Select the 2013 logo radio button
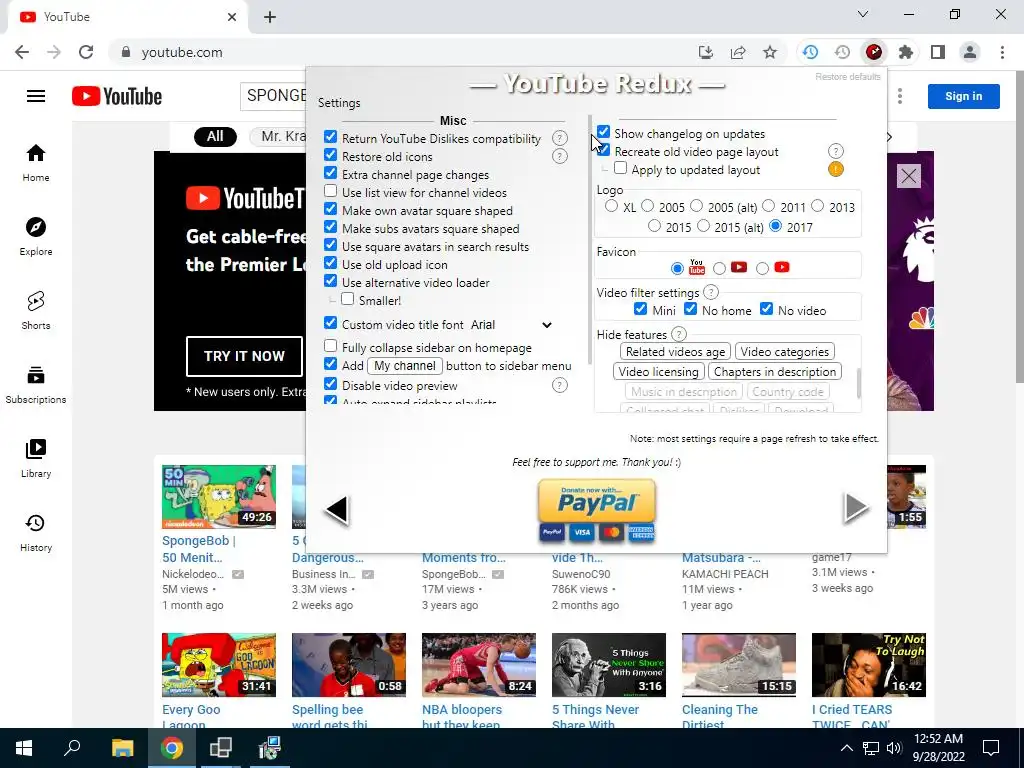 [x=818, y=206]
